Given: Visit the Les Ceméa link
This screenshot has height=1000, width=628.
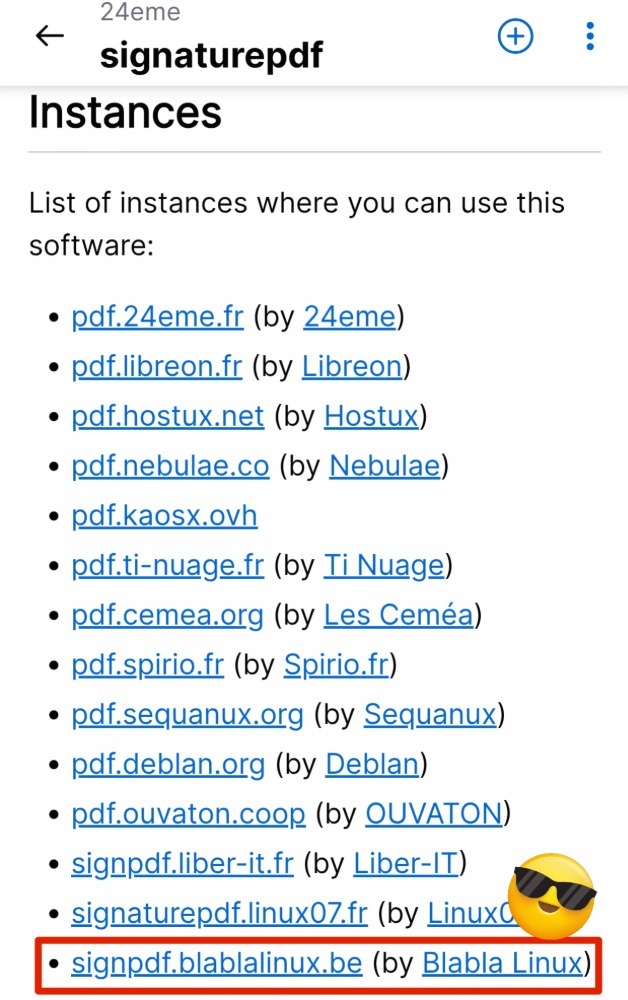Looking at the screenshot, I should pyautogui.click(x=397, y=615).
